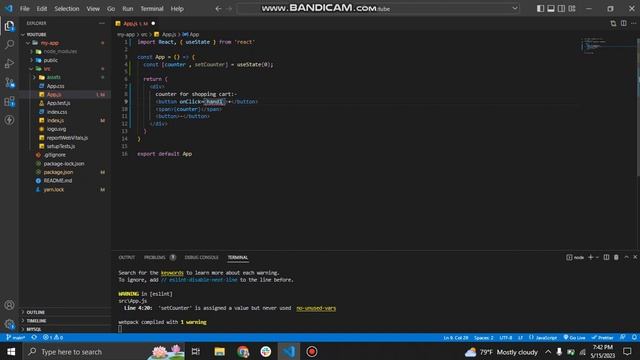Kill terminal with trash icon
The height and width of the screenshot is (360, 640).
[x=616, y=257]
